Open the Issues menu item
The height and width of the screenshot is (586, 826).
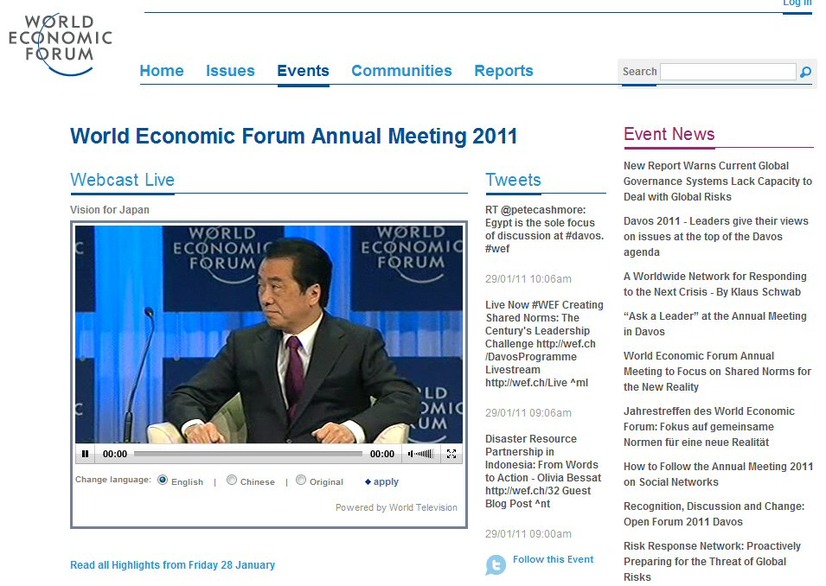click(230, 71)
